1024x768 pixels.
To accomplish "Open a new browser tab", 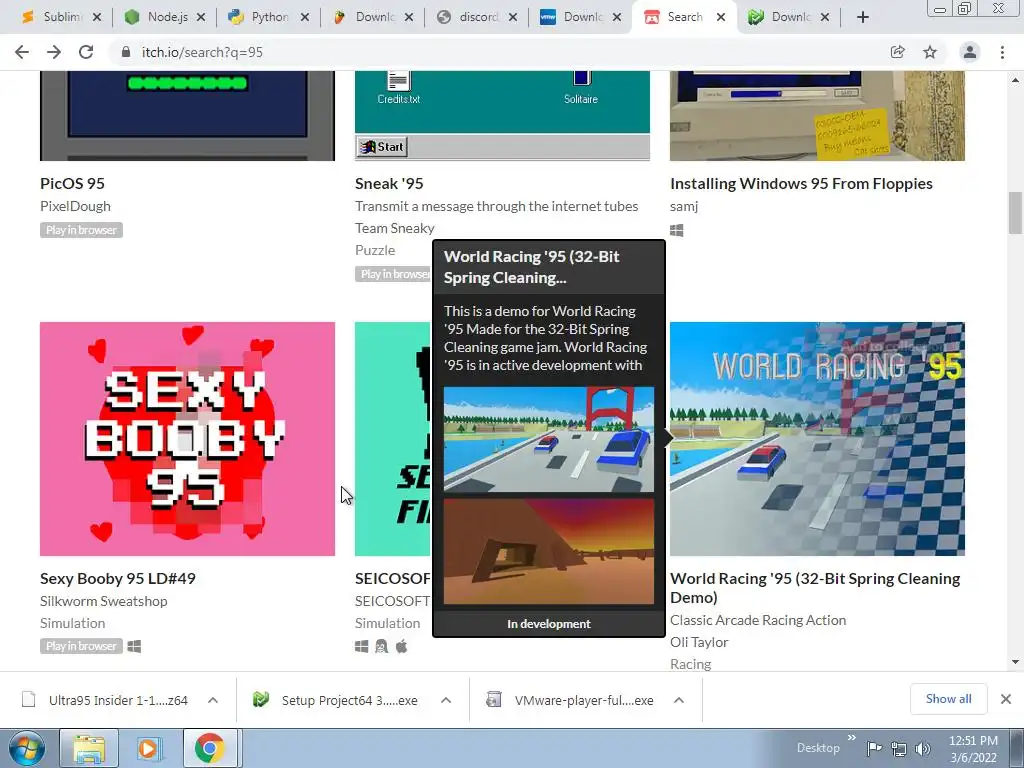I will pyautogui.click(x=863, y=17).
